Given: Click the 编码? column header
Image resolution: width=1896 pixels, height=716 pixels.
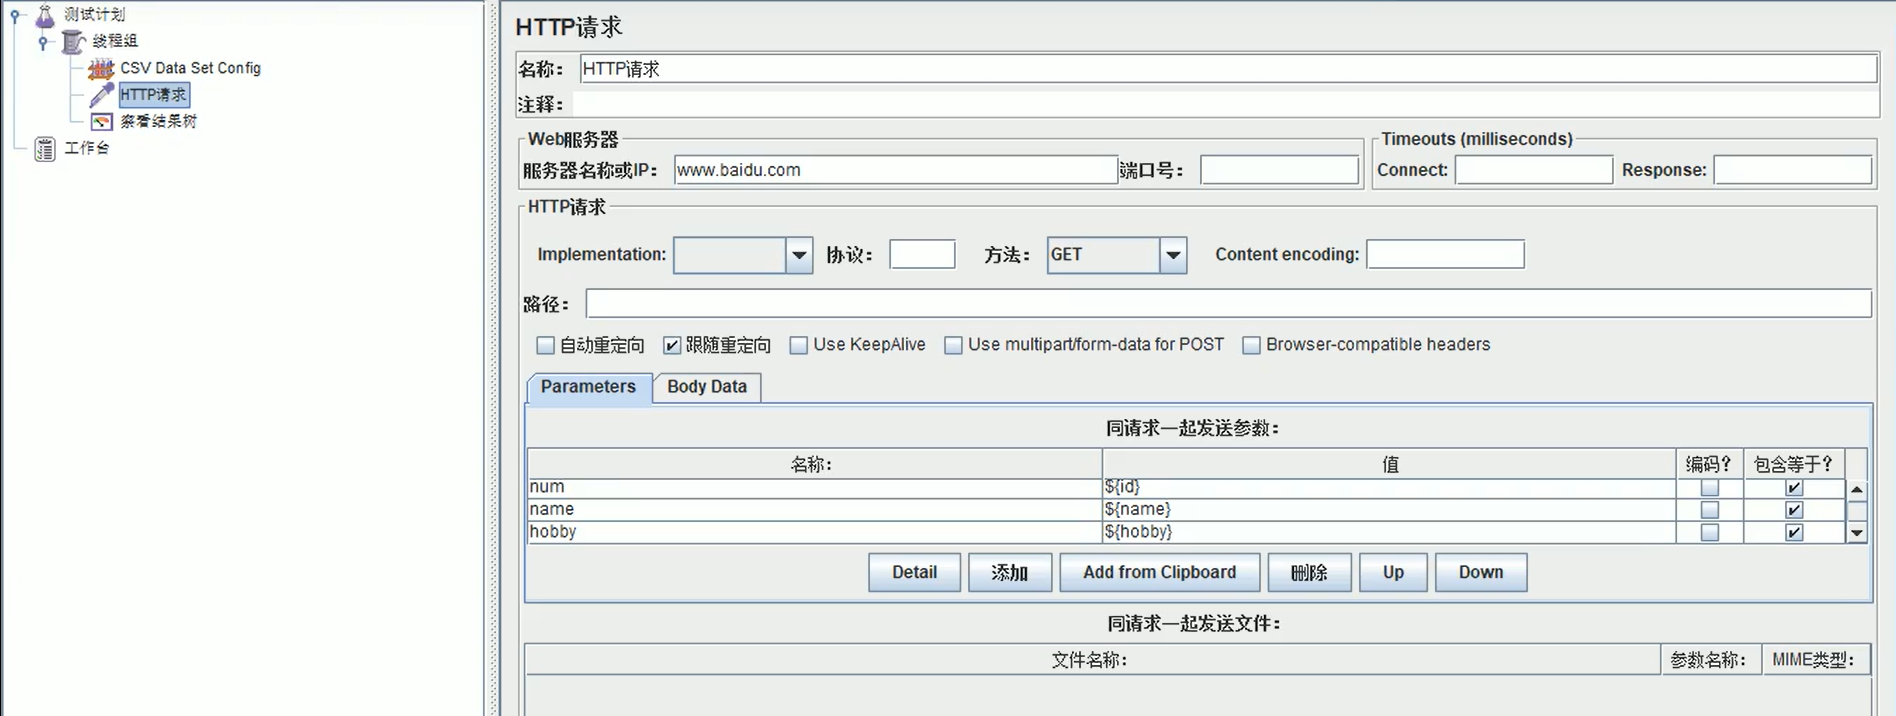Looking at the screenshot, I should click(1709, 464).
